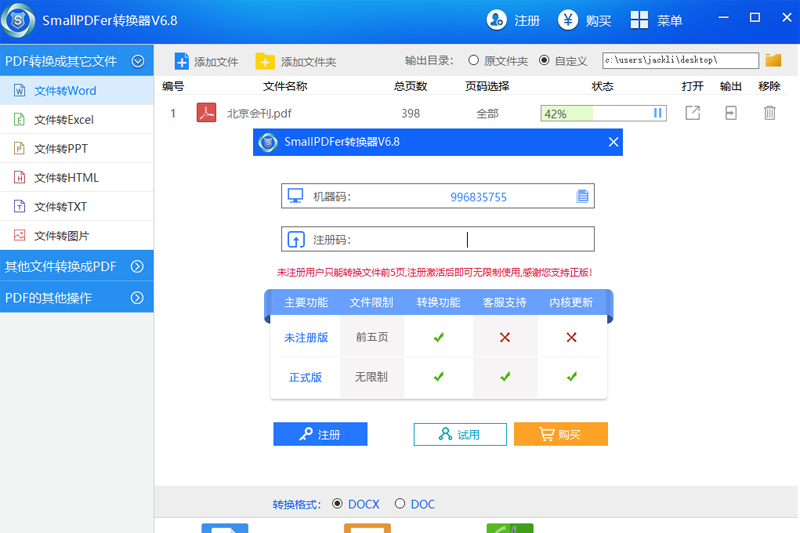Viewport: 800px width, 533px height.
Task: Select 文件转Excel in sidebar
Action: tap(77, 120)
